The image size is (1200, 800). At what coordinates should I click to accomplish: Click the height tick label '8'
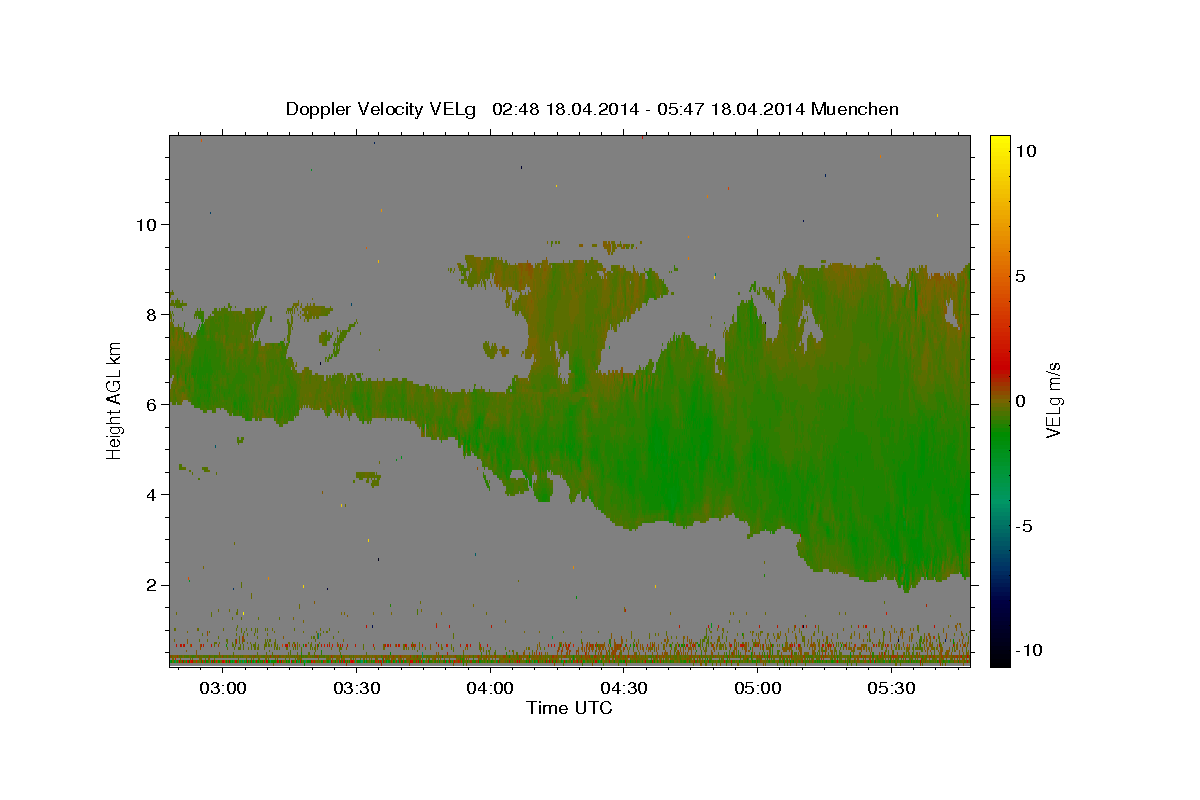[x=152, y=314]
